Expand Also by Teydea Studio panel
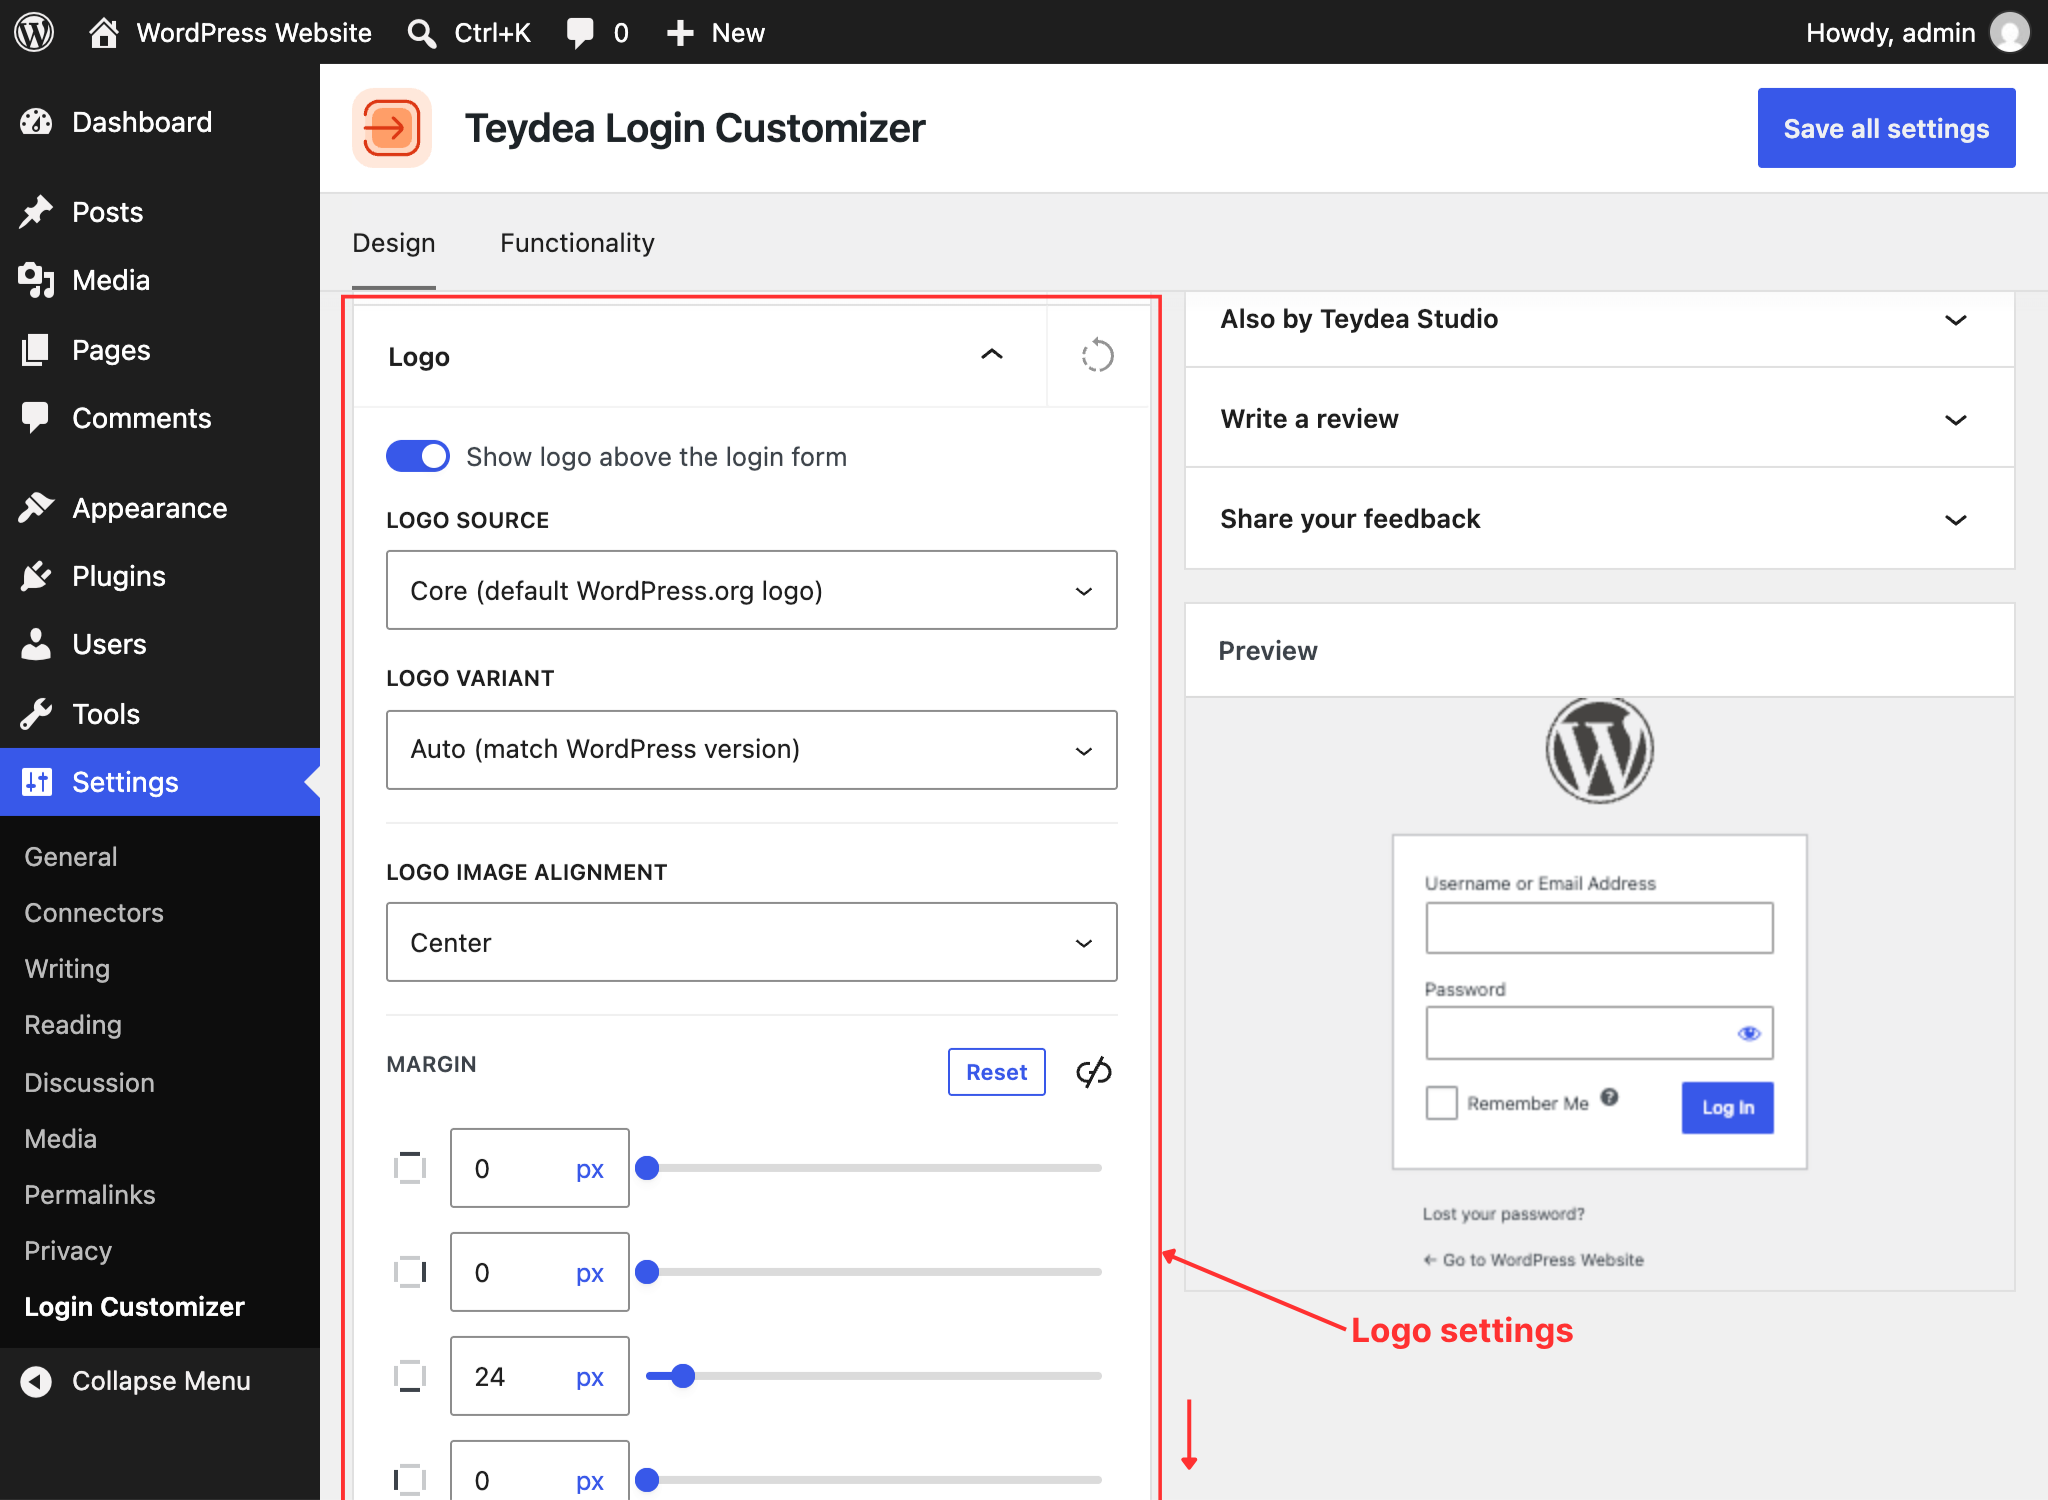 pyautogui.click(x=1600, y=320)
